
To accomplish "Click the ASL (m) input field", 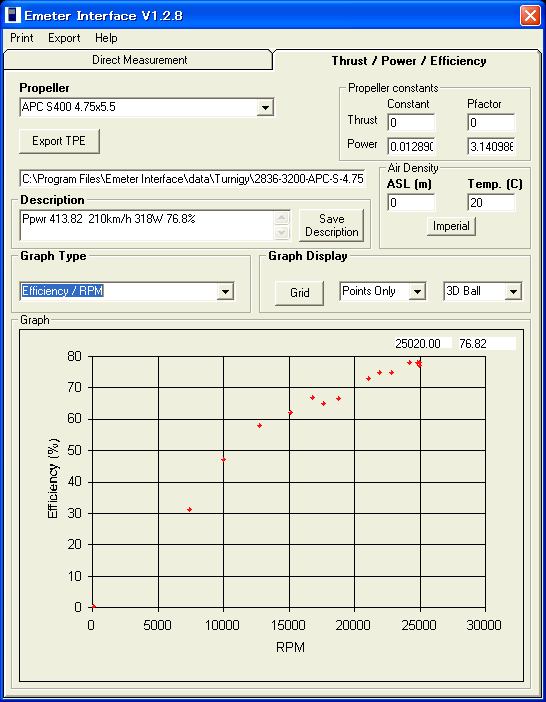I will coord(411,203).
